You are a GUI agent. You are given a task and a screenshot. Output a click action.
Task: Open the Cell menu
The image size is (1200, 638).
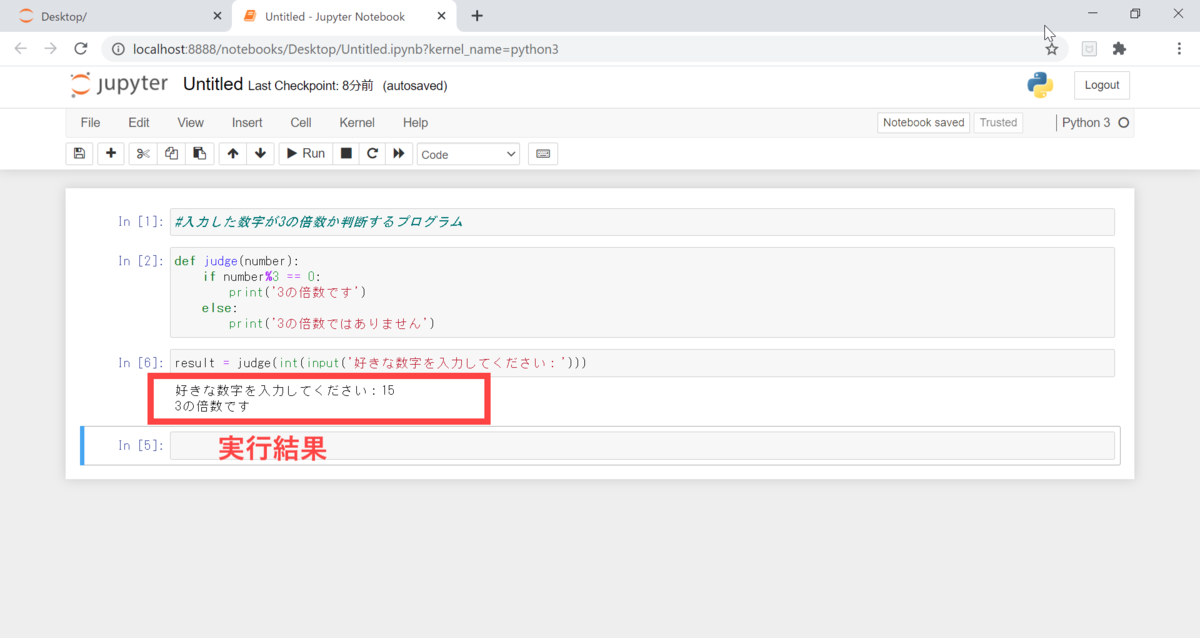click(x=301, y=122)
